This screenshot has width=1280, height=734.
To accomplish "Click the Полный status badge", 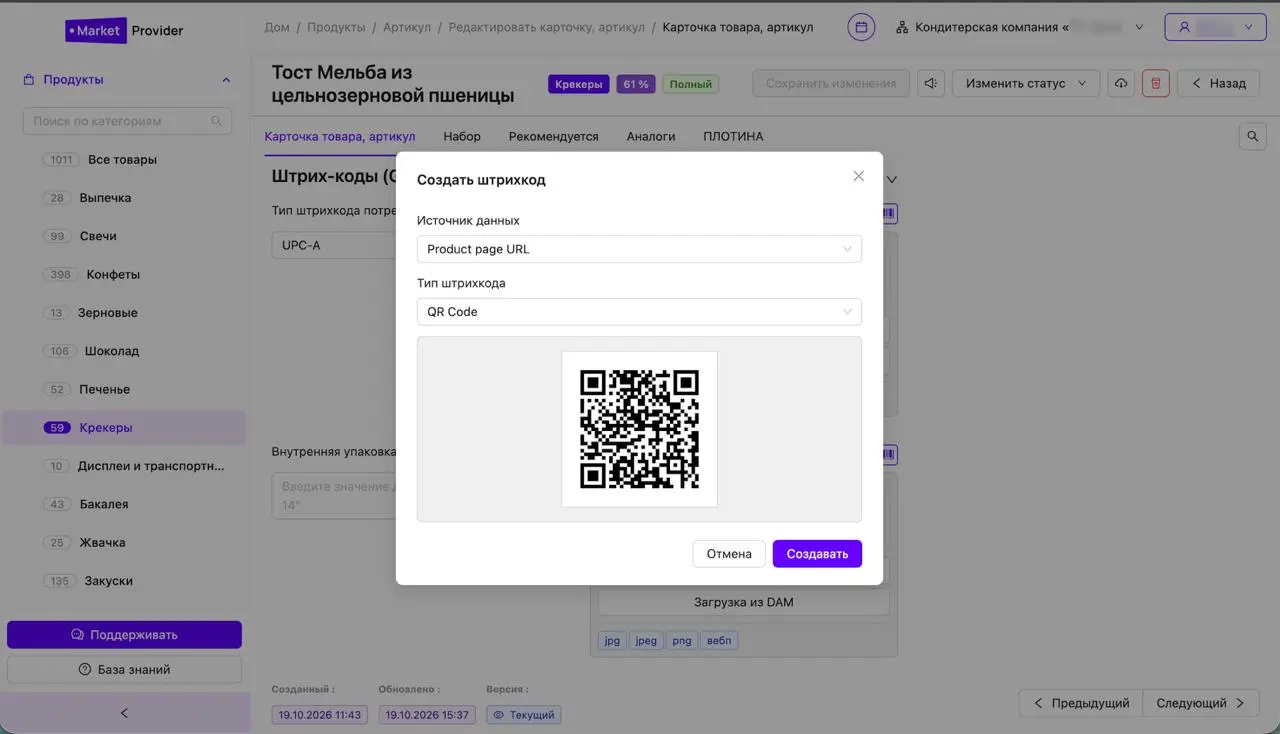I will (690, 84).
